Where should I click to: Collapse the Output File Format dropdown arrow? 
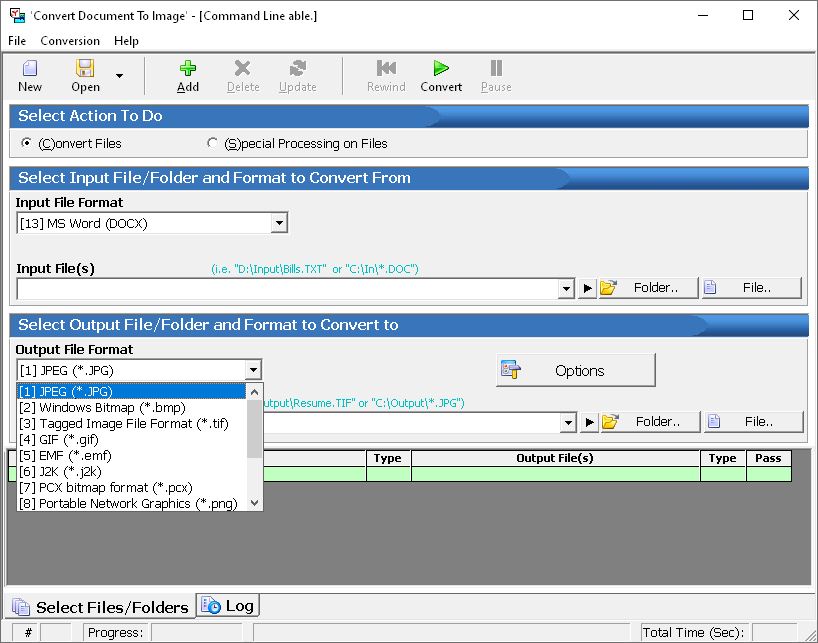(x=253, y=371)
